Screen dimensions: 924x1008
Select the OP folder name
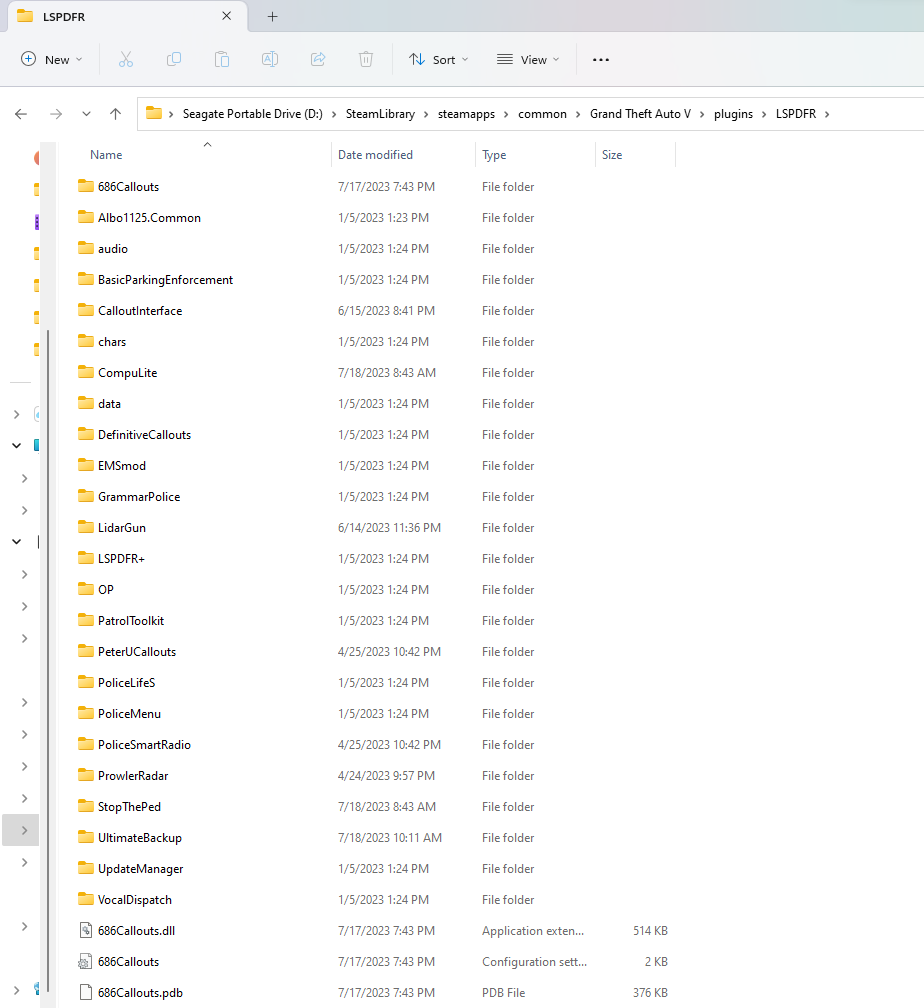coord(105,590)
